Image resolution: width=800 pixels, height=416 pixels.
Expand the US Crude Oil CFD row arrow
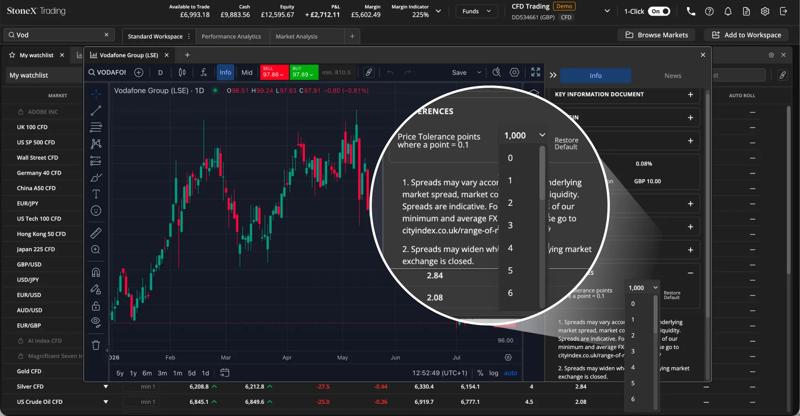[x=106, y=402]
